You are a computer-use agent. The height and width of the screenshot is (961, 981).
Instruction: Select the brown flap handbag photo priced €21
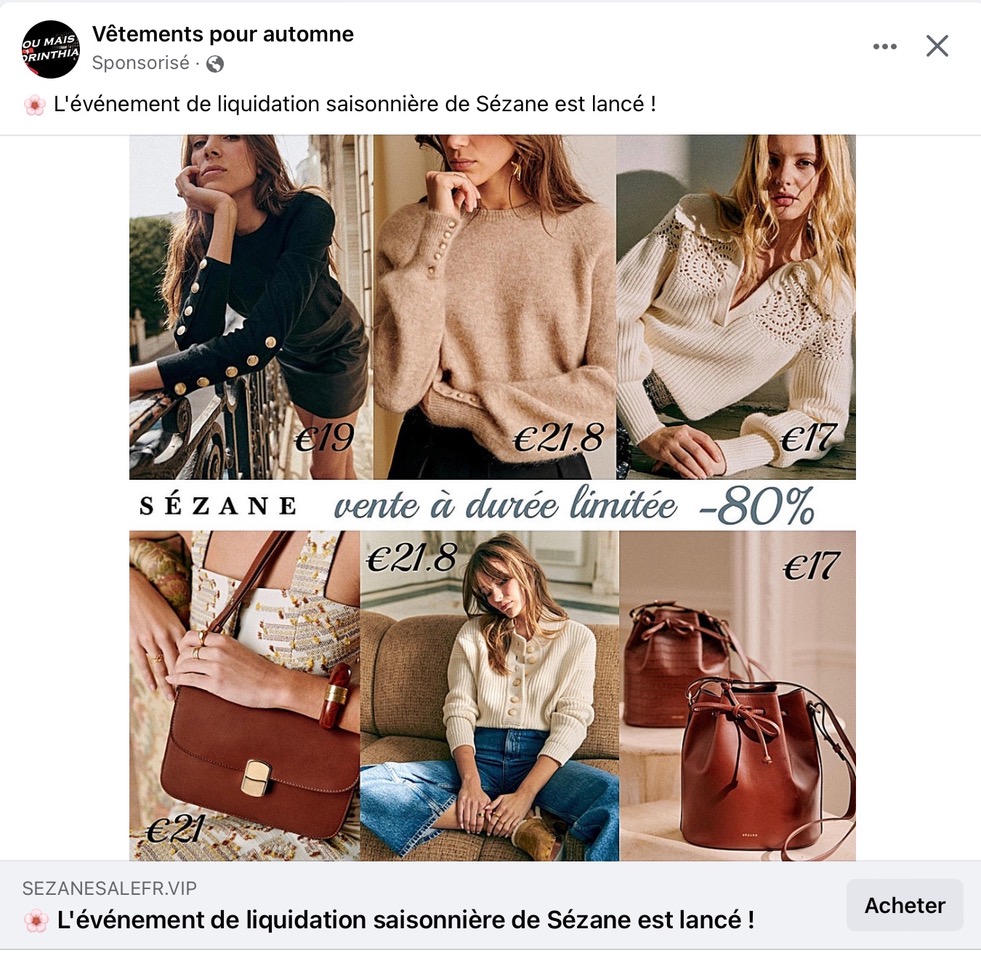245,696
